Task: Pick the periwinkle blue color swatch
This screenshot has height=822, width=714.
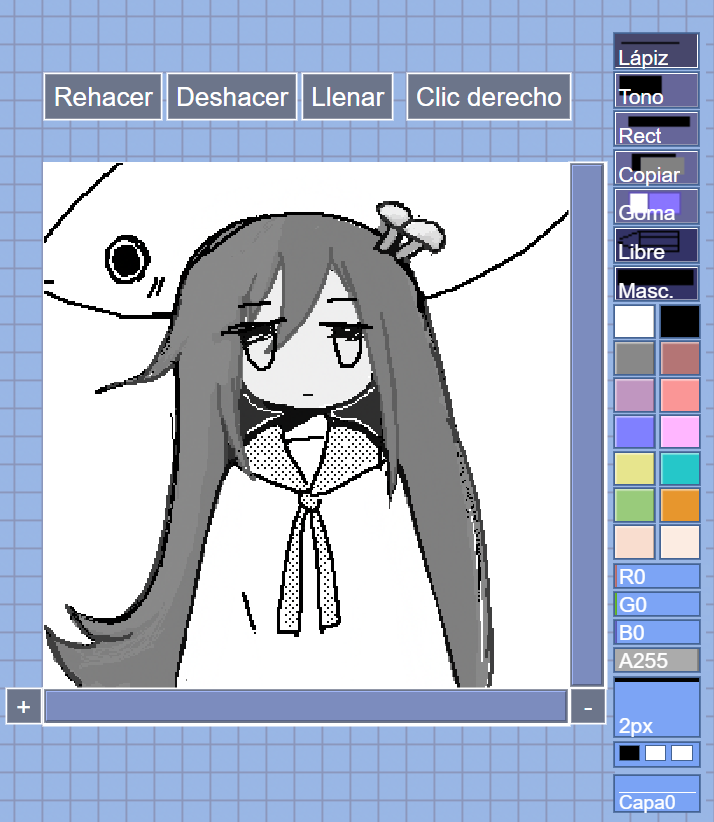Action: (634, 431)
